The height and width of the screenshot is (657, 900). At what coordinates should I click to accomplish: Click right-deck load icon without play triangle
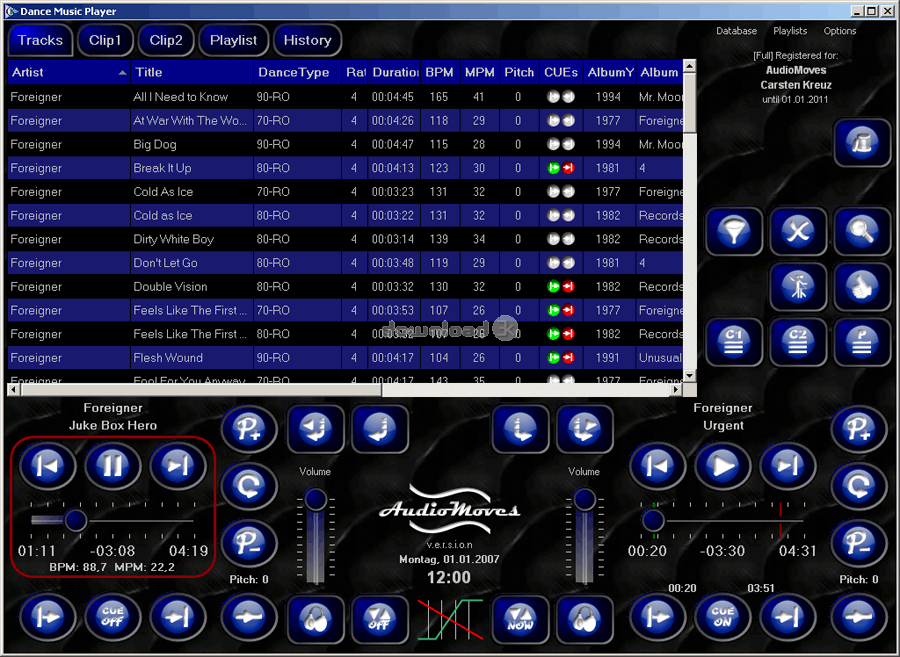520,429
